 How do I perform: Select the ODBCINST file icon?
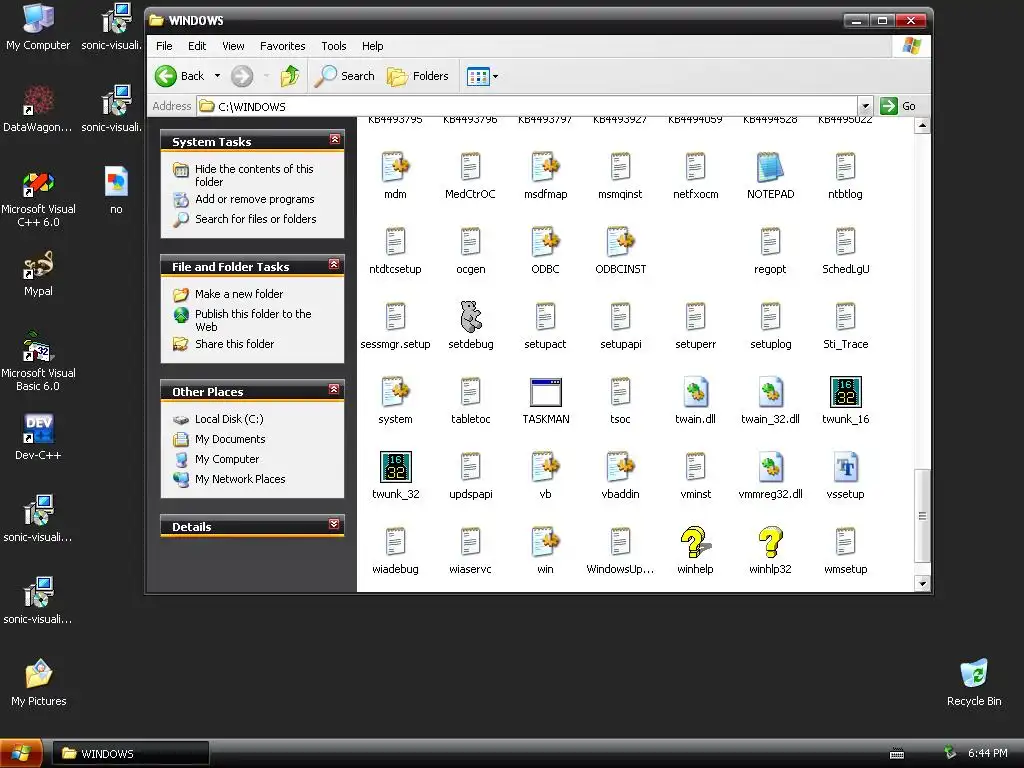[620, 242]
